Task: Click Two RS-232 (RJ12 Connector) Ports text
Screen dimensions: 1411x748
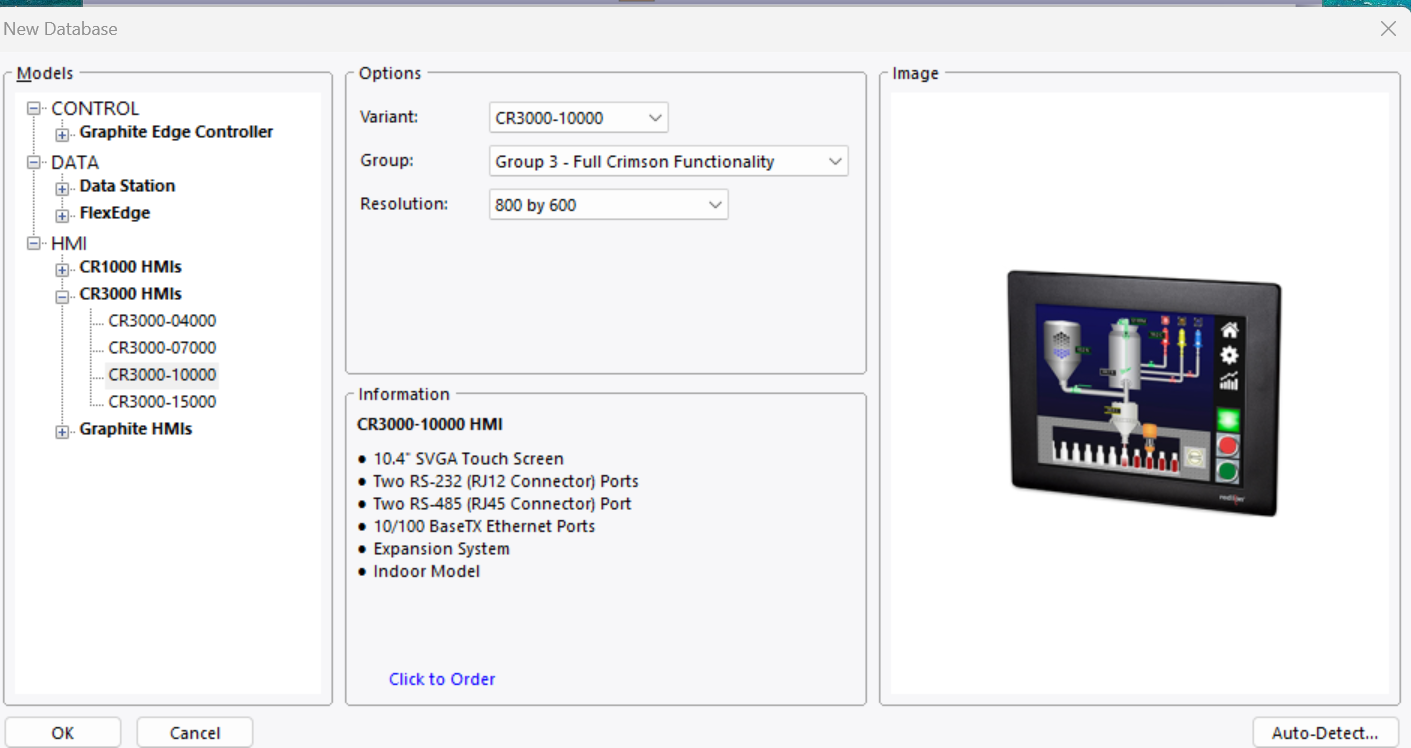Action: [x=506, y=481]
